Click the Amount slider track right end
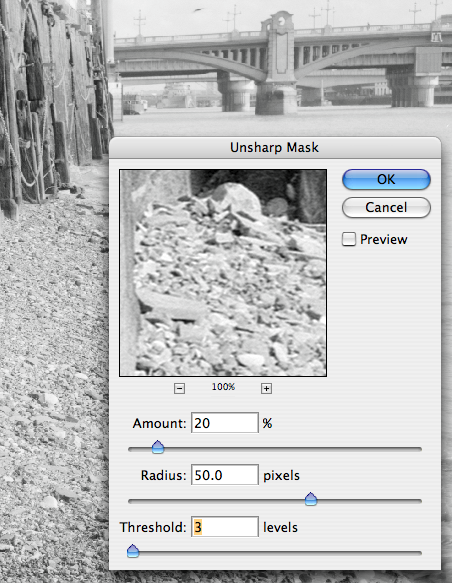Screen dimensions: 452x583 418,450
